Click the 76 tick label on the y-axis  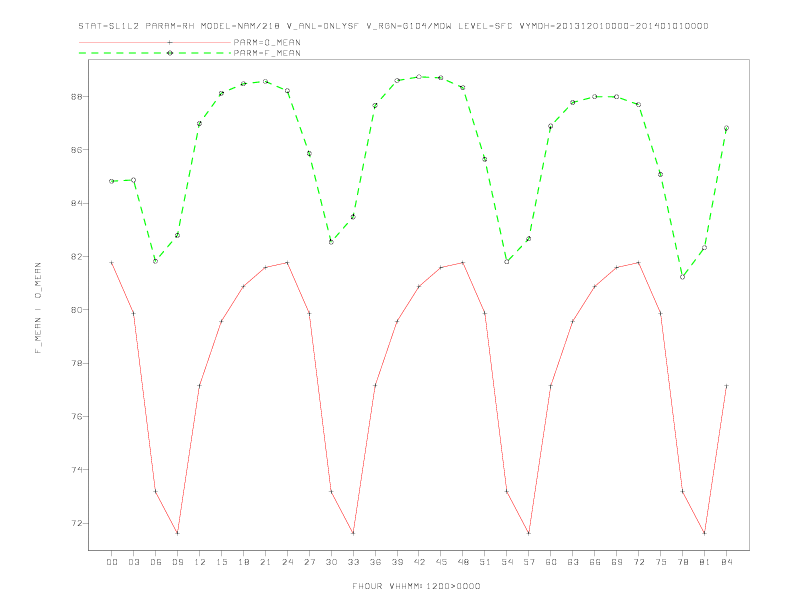pyautogui.click(x=76, y=417)
